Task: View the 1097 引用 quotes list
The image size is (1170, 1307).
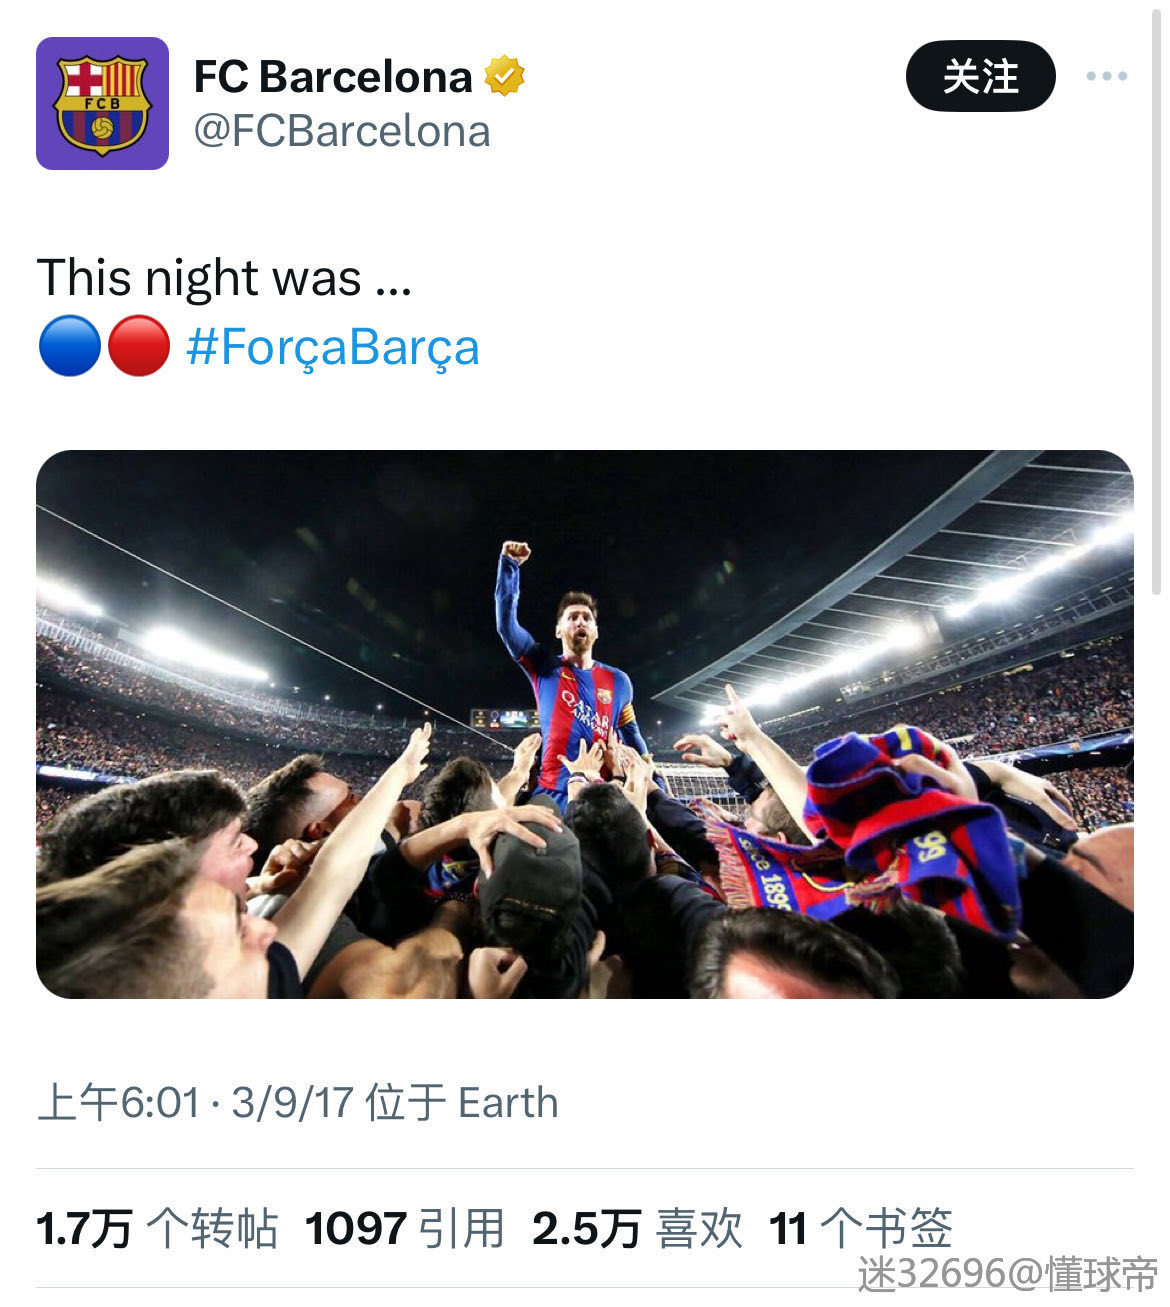Action: point(404,1228)
